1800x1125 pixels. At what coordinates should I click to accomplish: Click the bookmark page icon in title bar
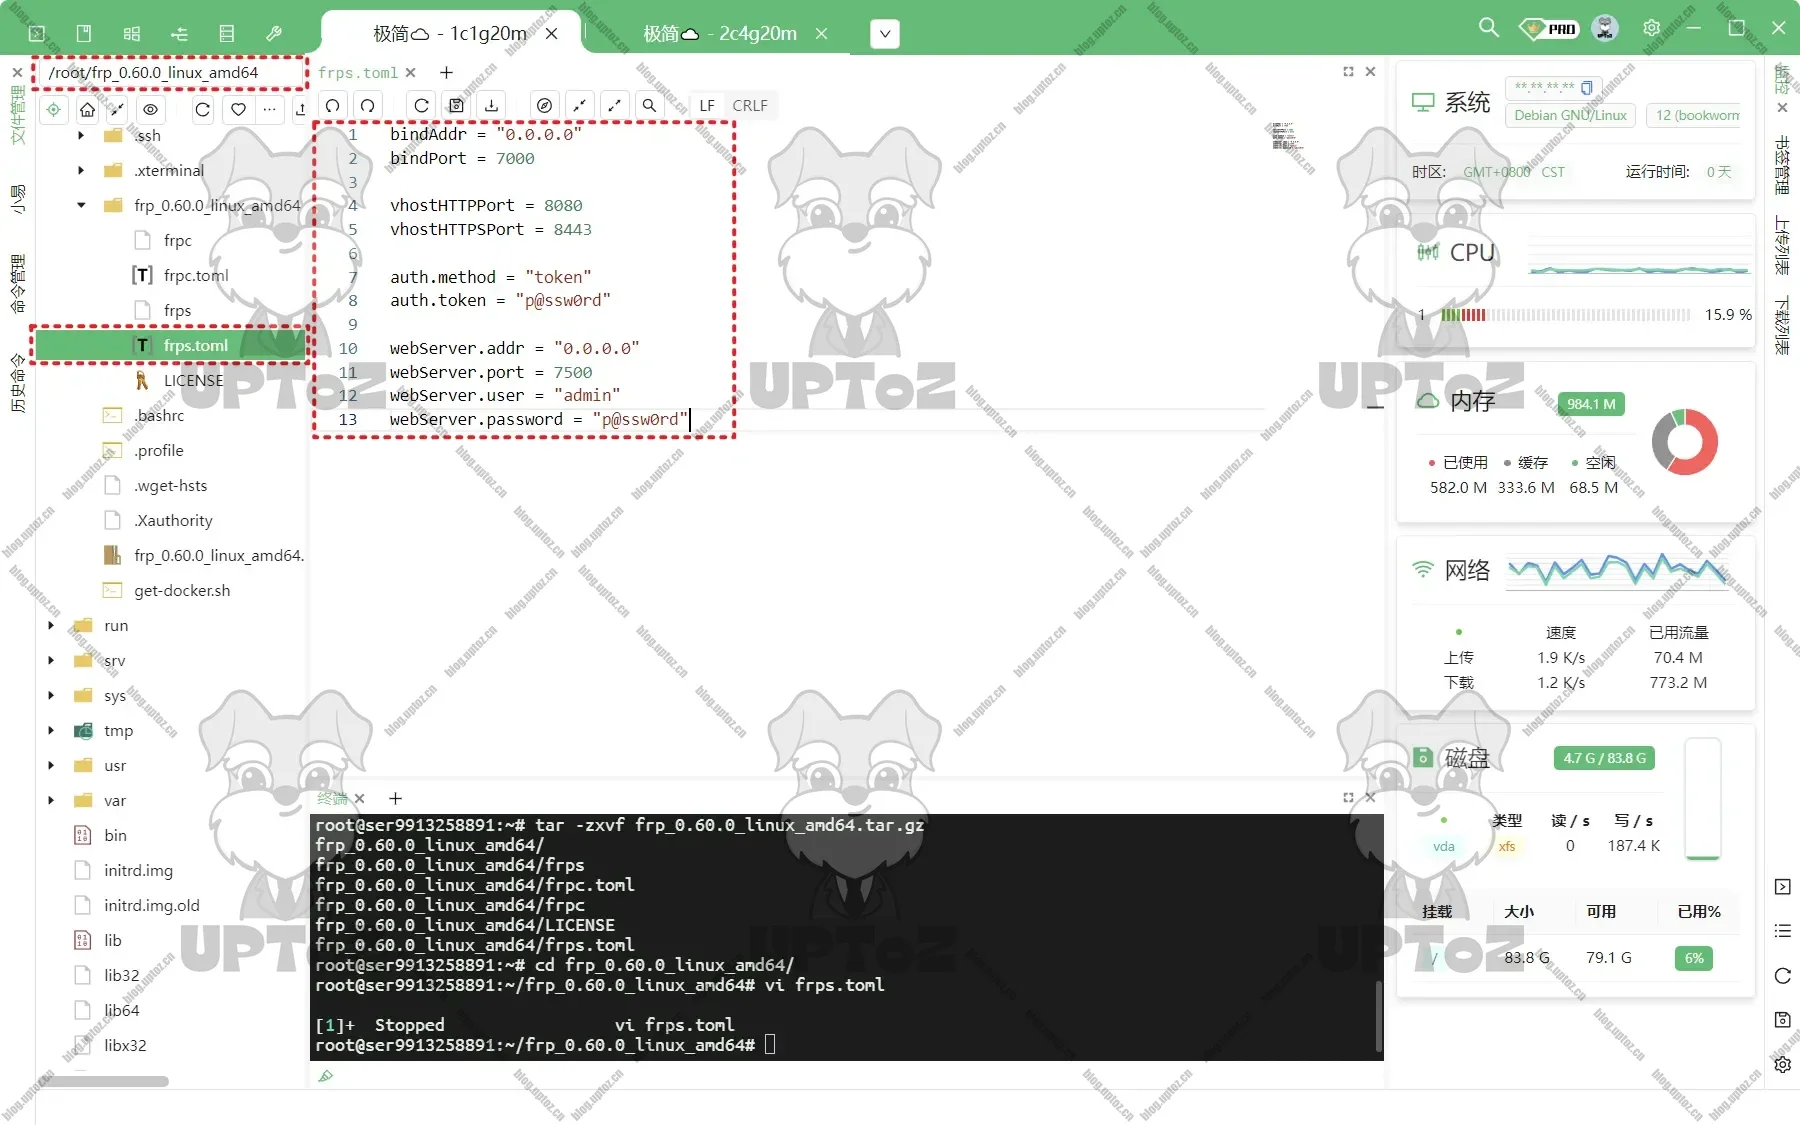[x=84, y=33]
